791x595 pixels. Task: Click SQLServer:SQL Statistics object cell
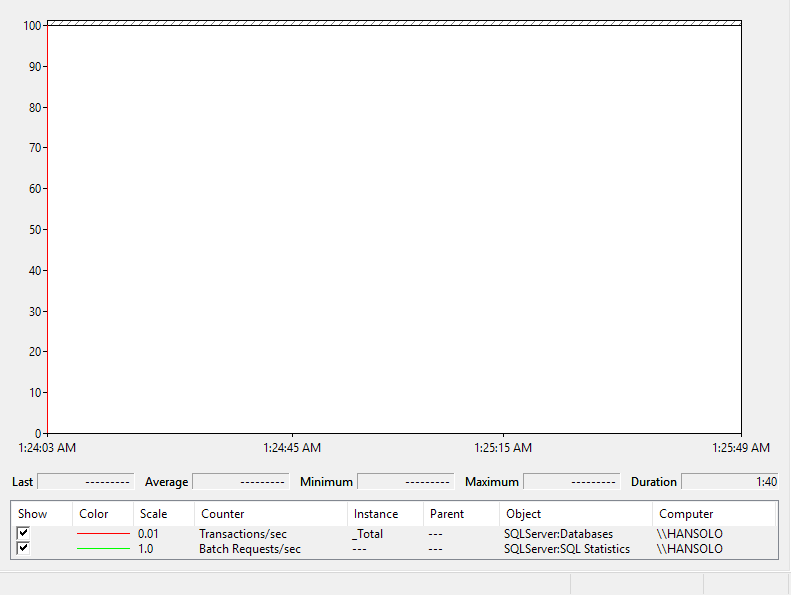[x=567, y=549]
